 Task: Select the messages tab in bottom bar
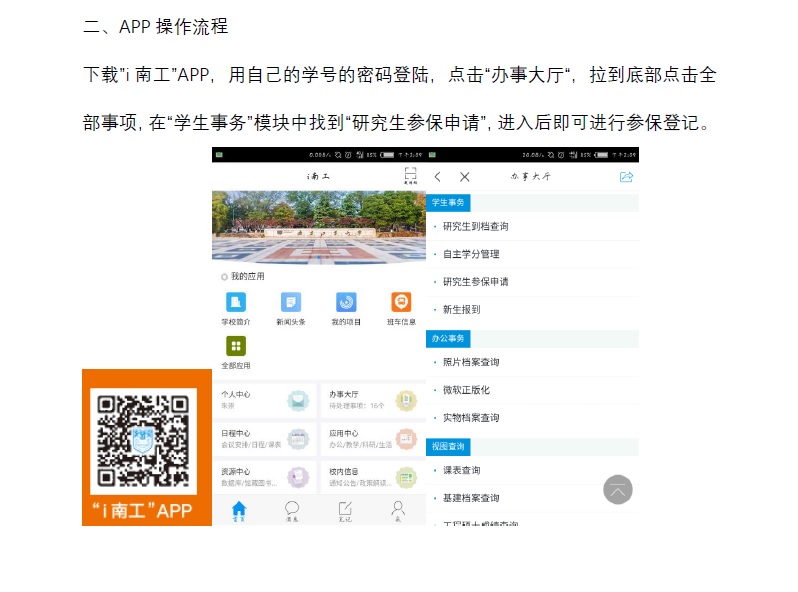292,511
